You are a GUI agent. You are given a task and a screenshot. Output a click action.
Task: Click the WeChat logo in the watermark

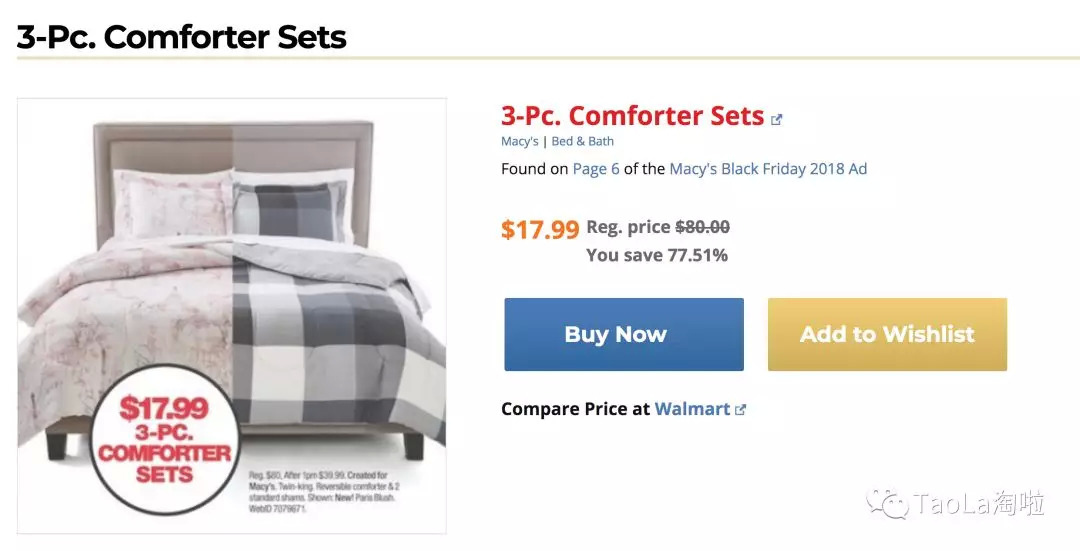coord(887,503)
